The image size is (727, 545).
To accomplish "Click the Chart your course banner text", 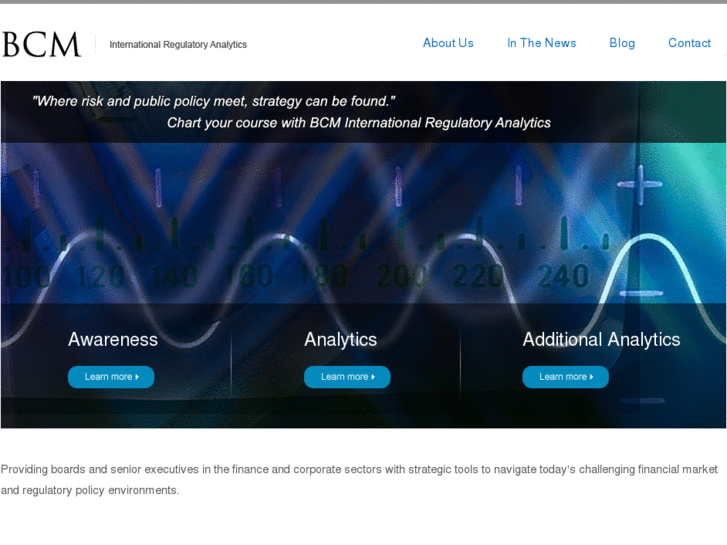I will [358, 123].
